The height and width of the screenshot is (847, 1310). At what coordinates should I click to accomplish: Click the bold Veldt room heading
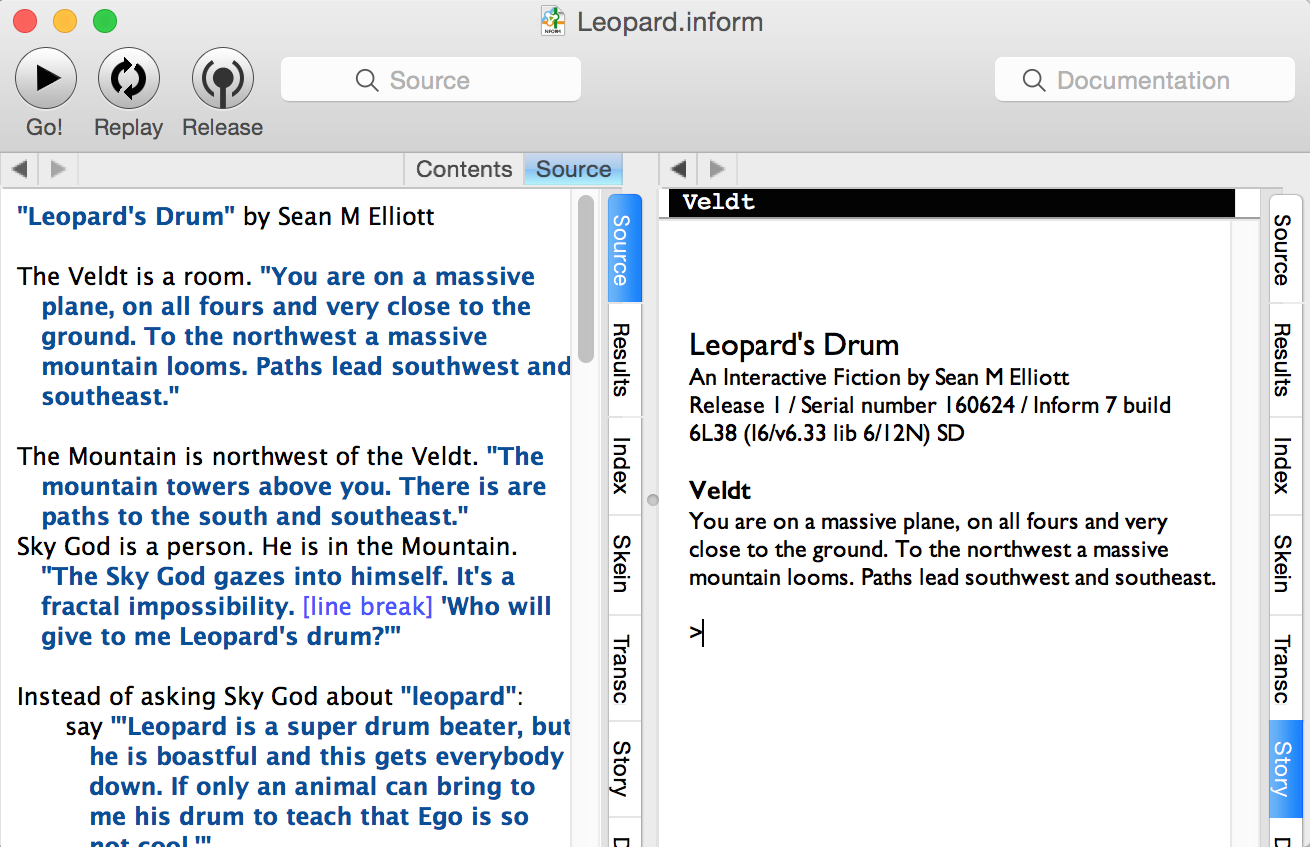pyautogui.click(x=720, y=491)
